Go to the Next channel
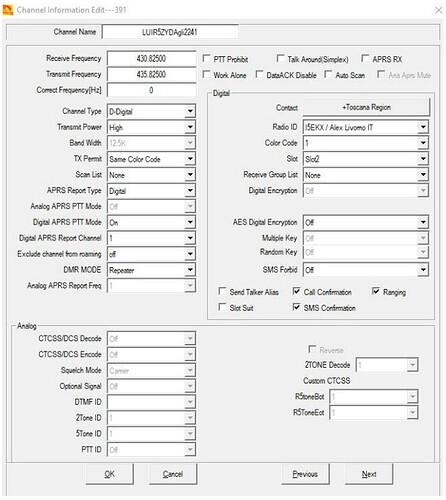Image resolution: width=446 pixels, height=500 pixels. coord(369,474)
